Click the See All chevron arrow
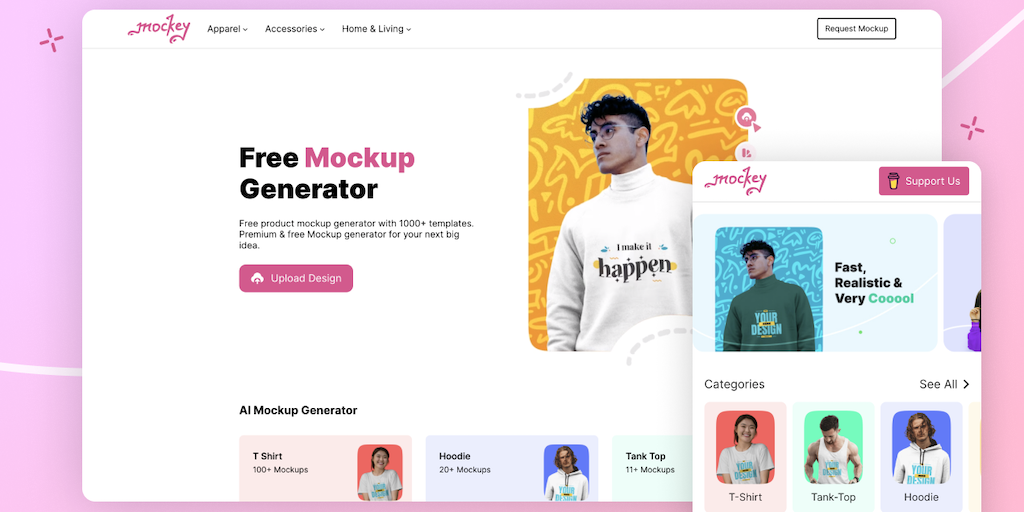The image size is (1024, 512). 966,384
